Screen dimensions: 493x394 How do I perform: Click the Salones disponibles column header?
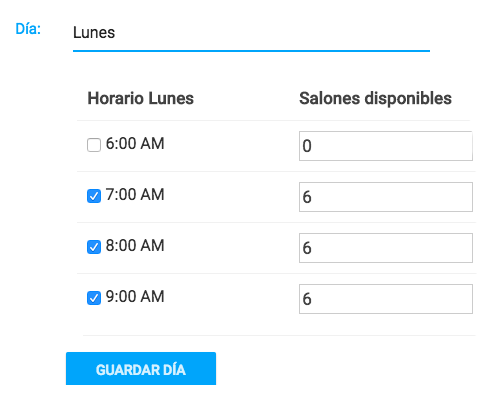pyautogui.click(x=375, y=99)
